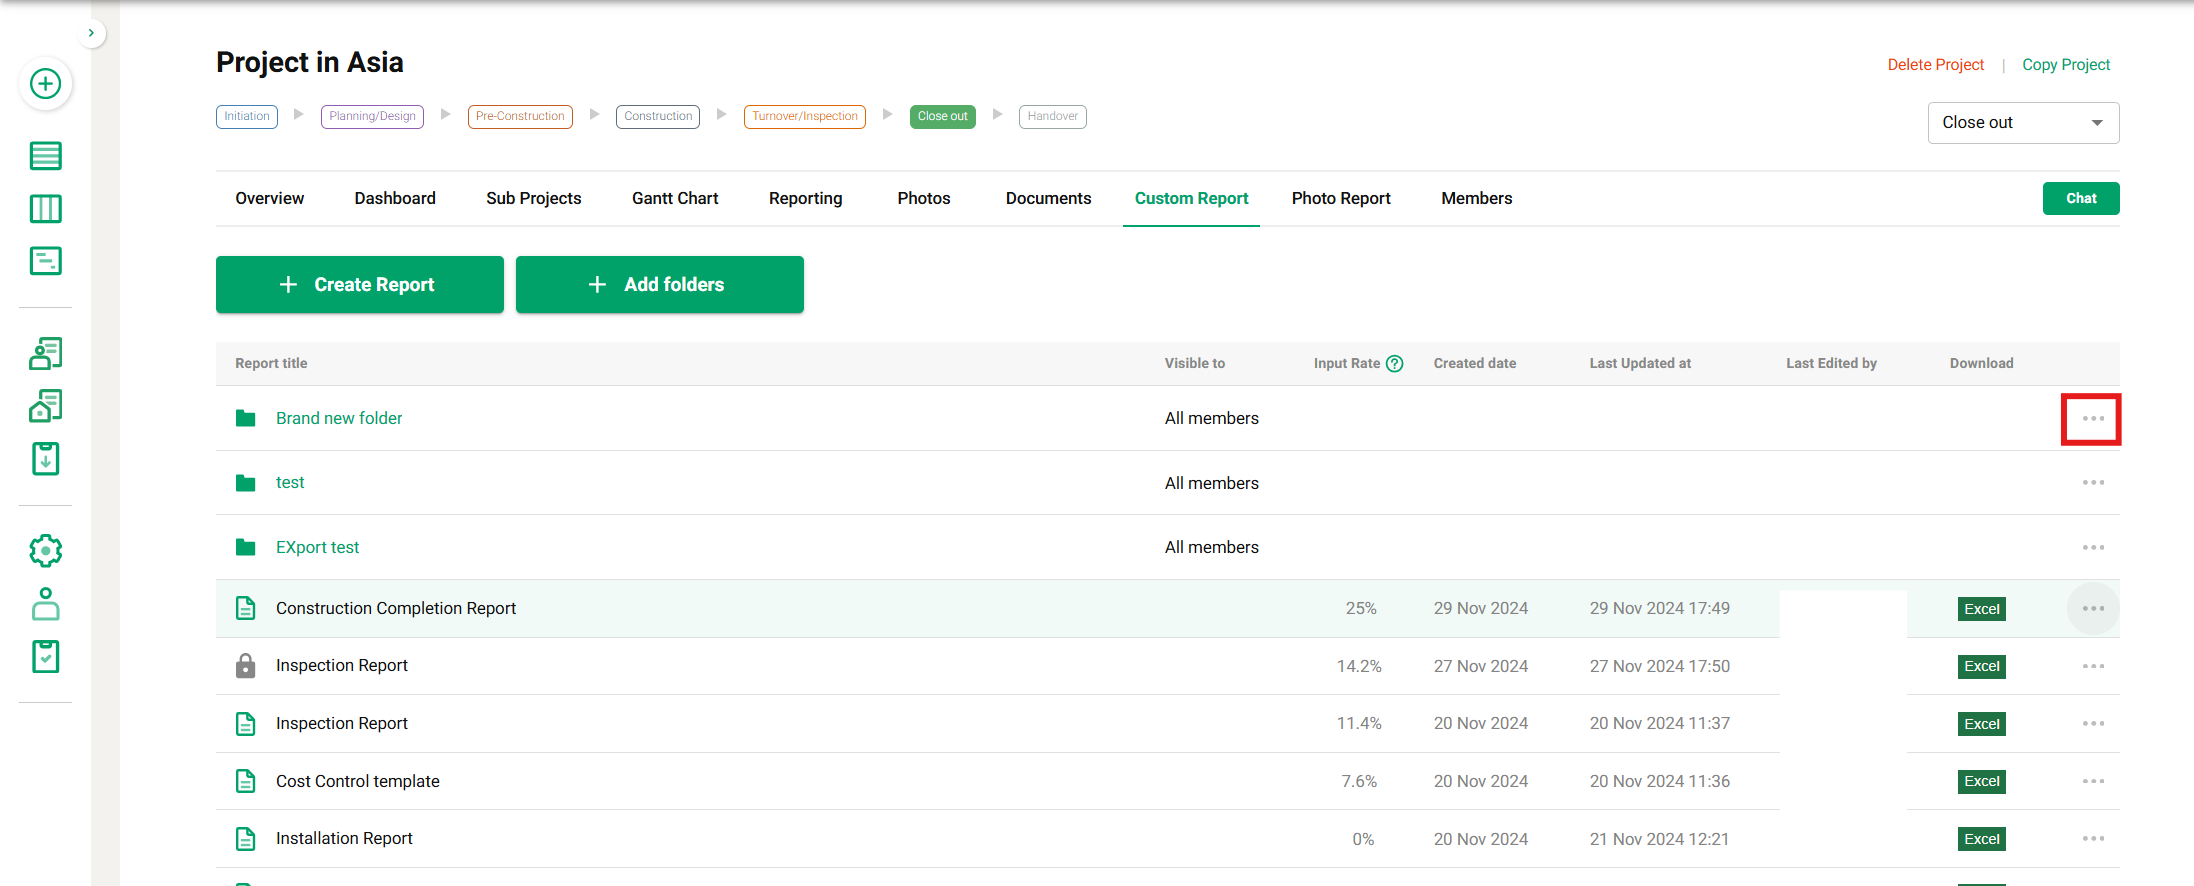Click the folder icon for EXport test
Image resolution: width=2194 pixels, height=886 pixels.
click(x=245, y=547)
